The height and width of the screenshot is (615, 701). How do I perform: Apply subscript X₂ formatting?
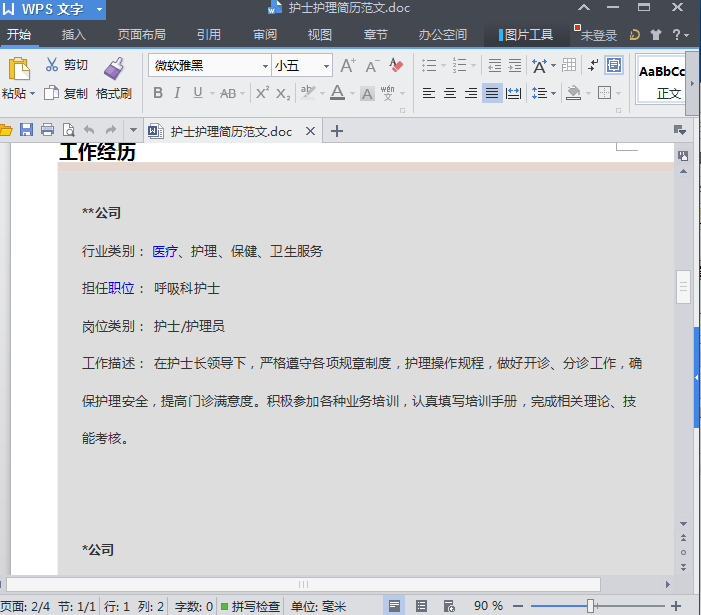(283, 93)
